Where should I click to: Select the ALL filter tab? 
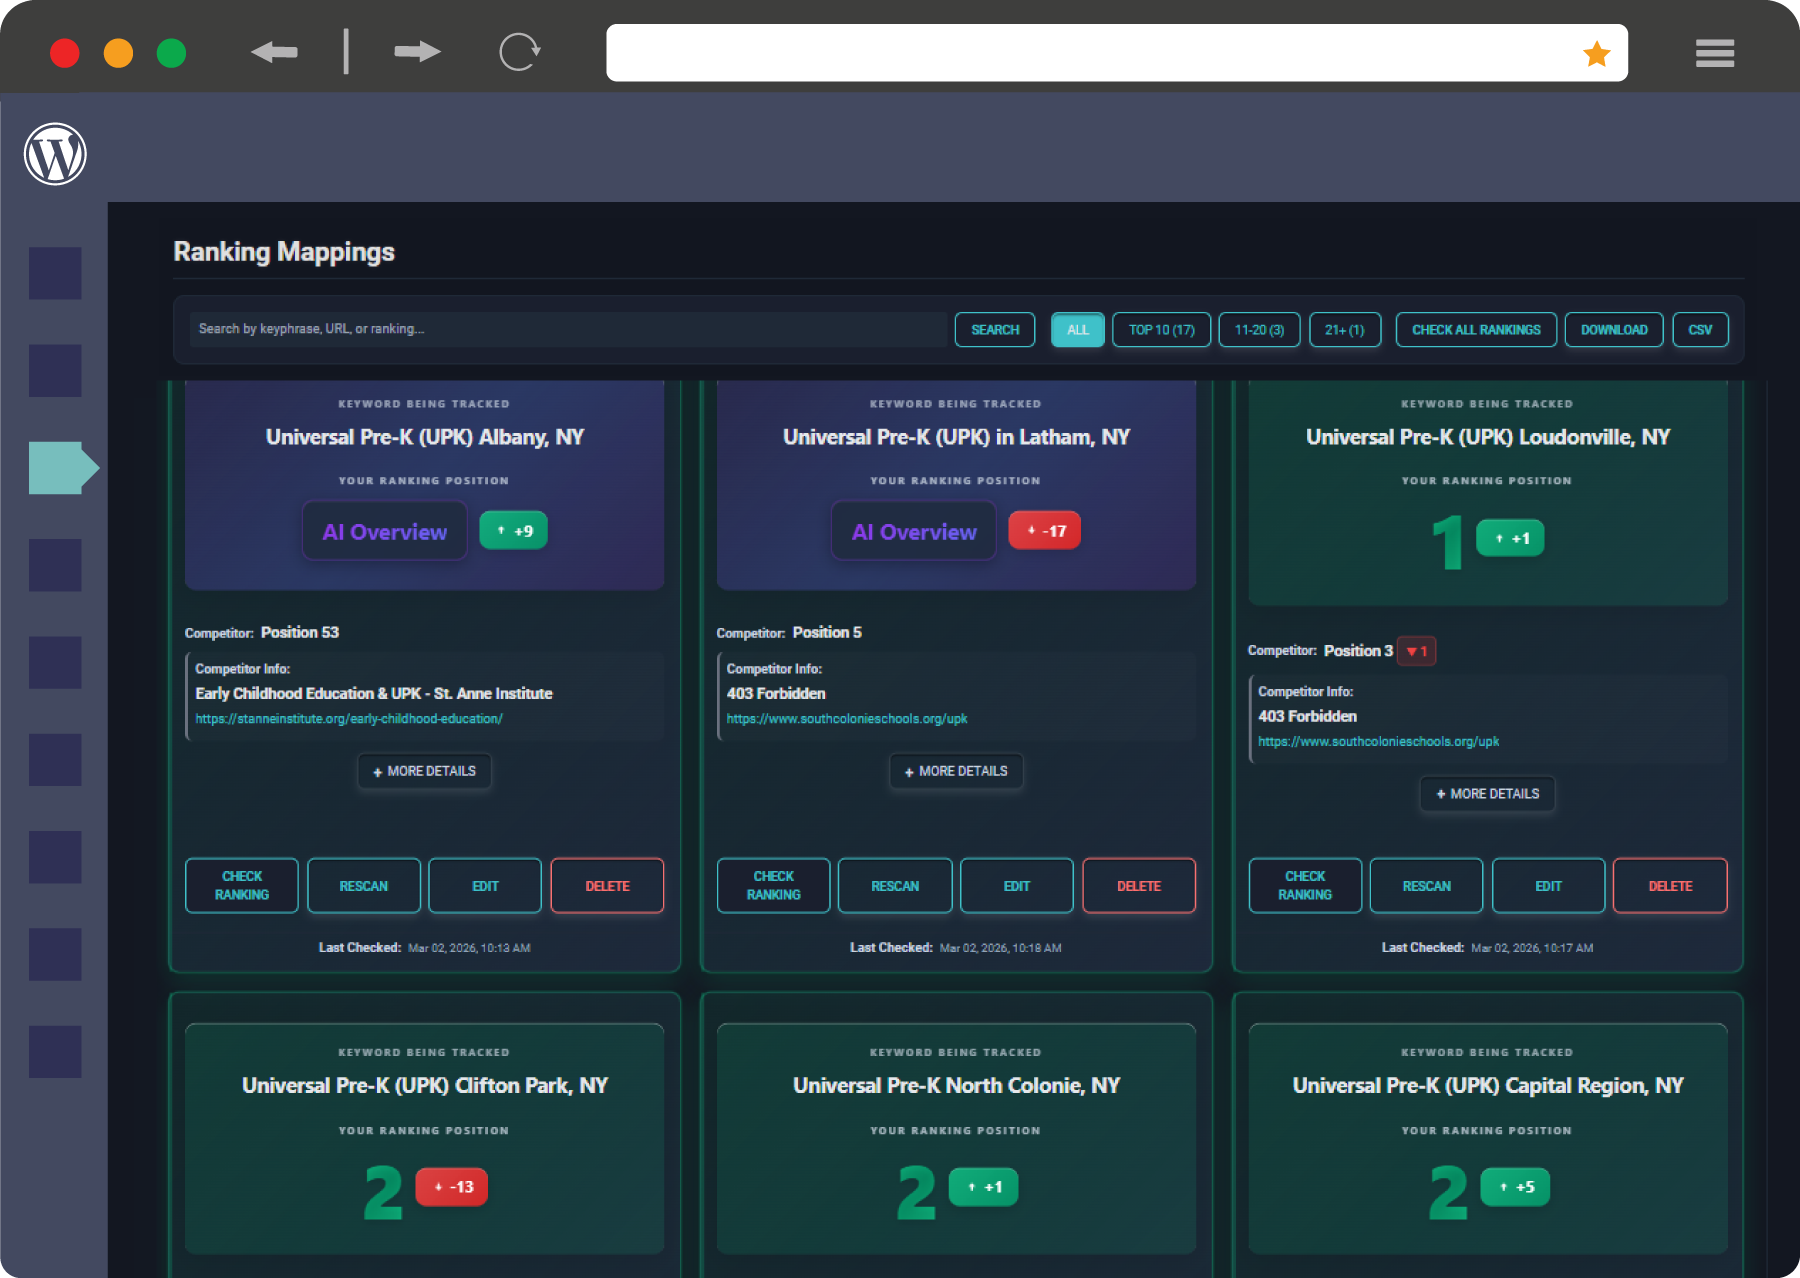pos(1077,330)
